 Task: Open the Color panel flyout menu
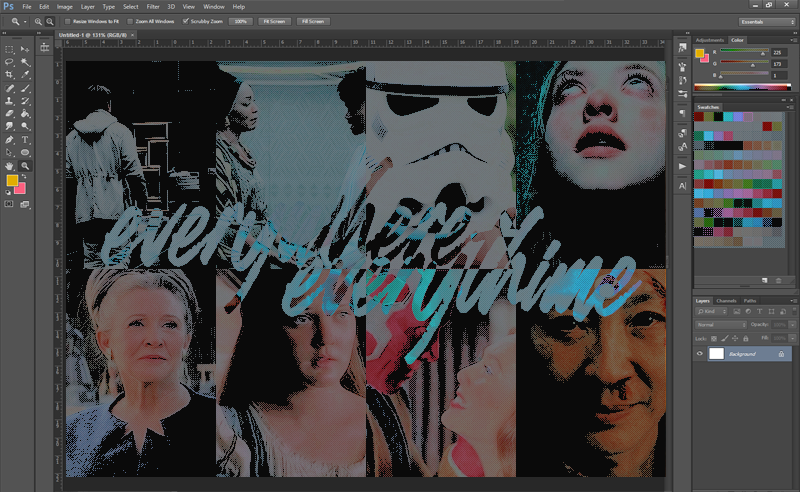click(792, 40)
